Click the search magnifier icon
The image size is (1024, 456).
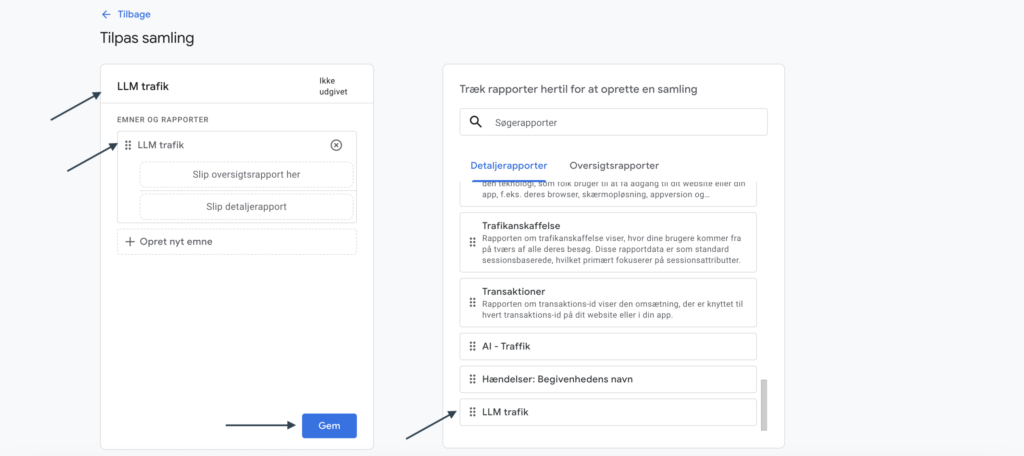point(476,122)
